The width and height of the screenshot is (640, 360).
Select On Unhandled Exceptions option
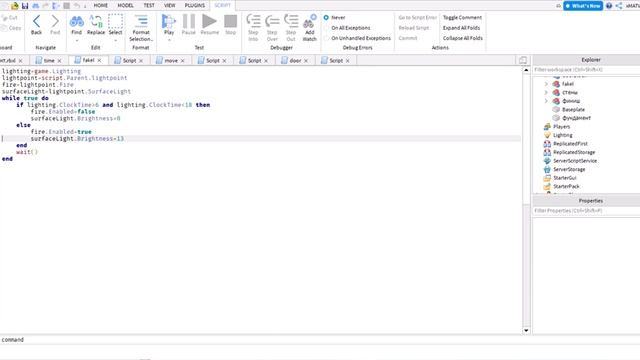pos(326,38)
